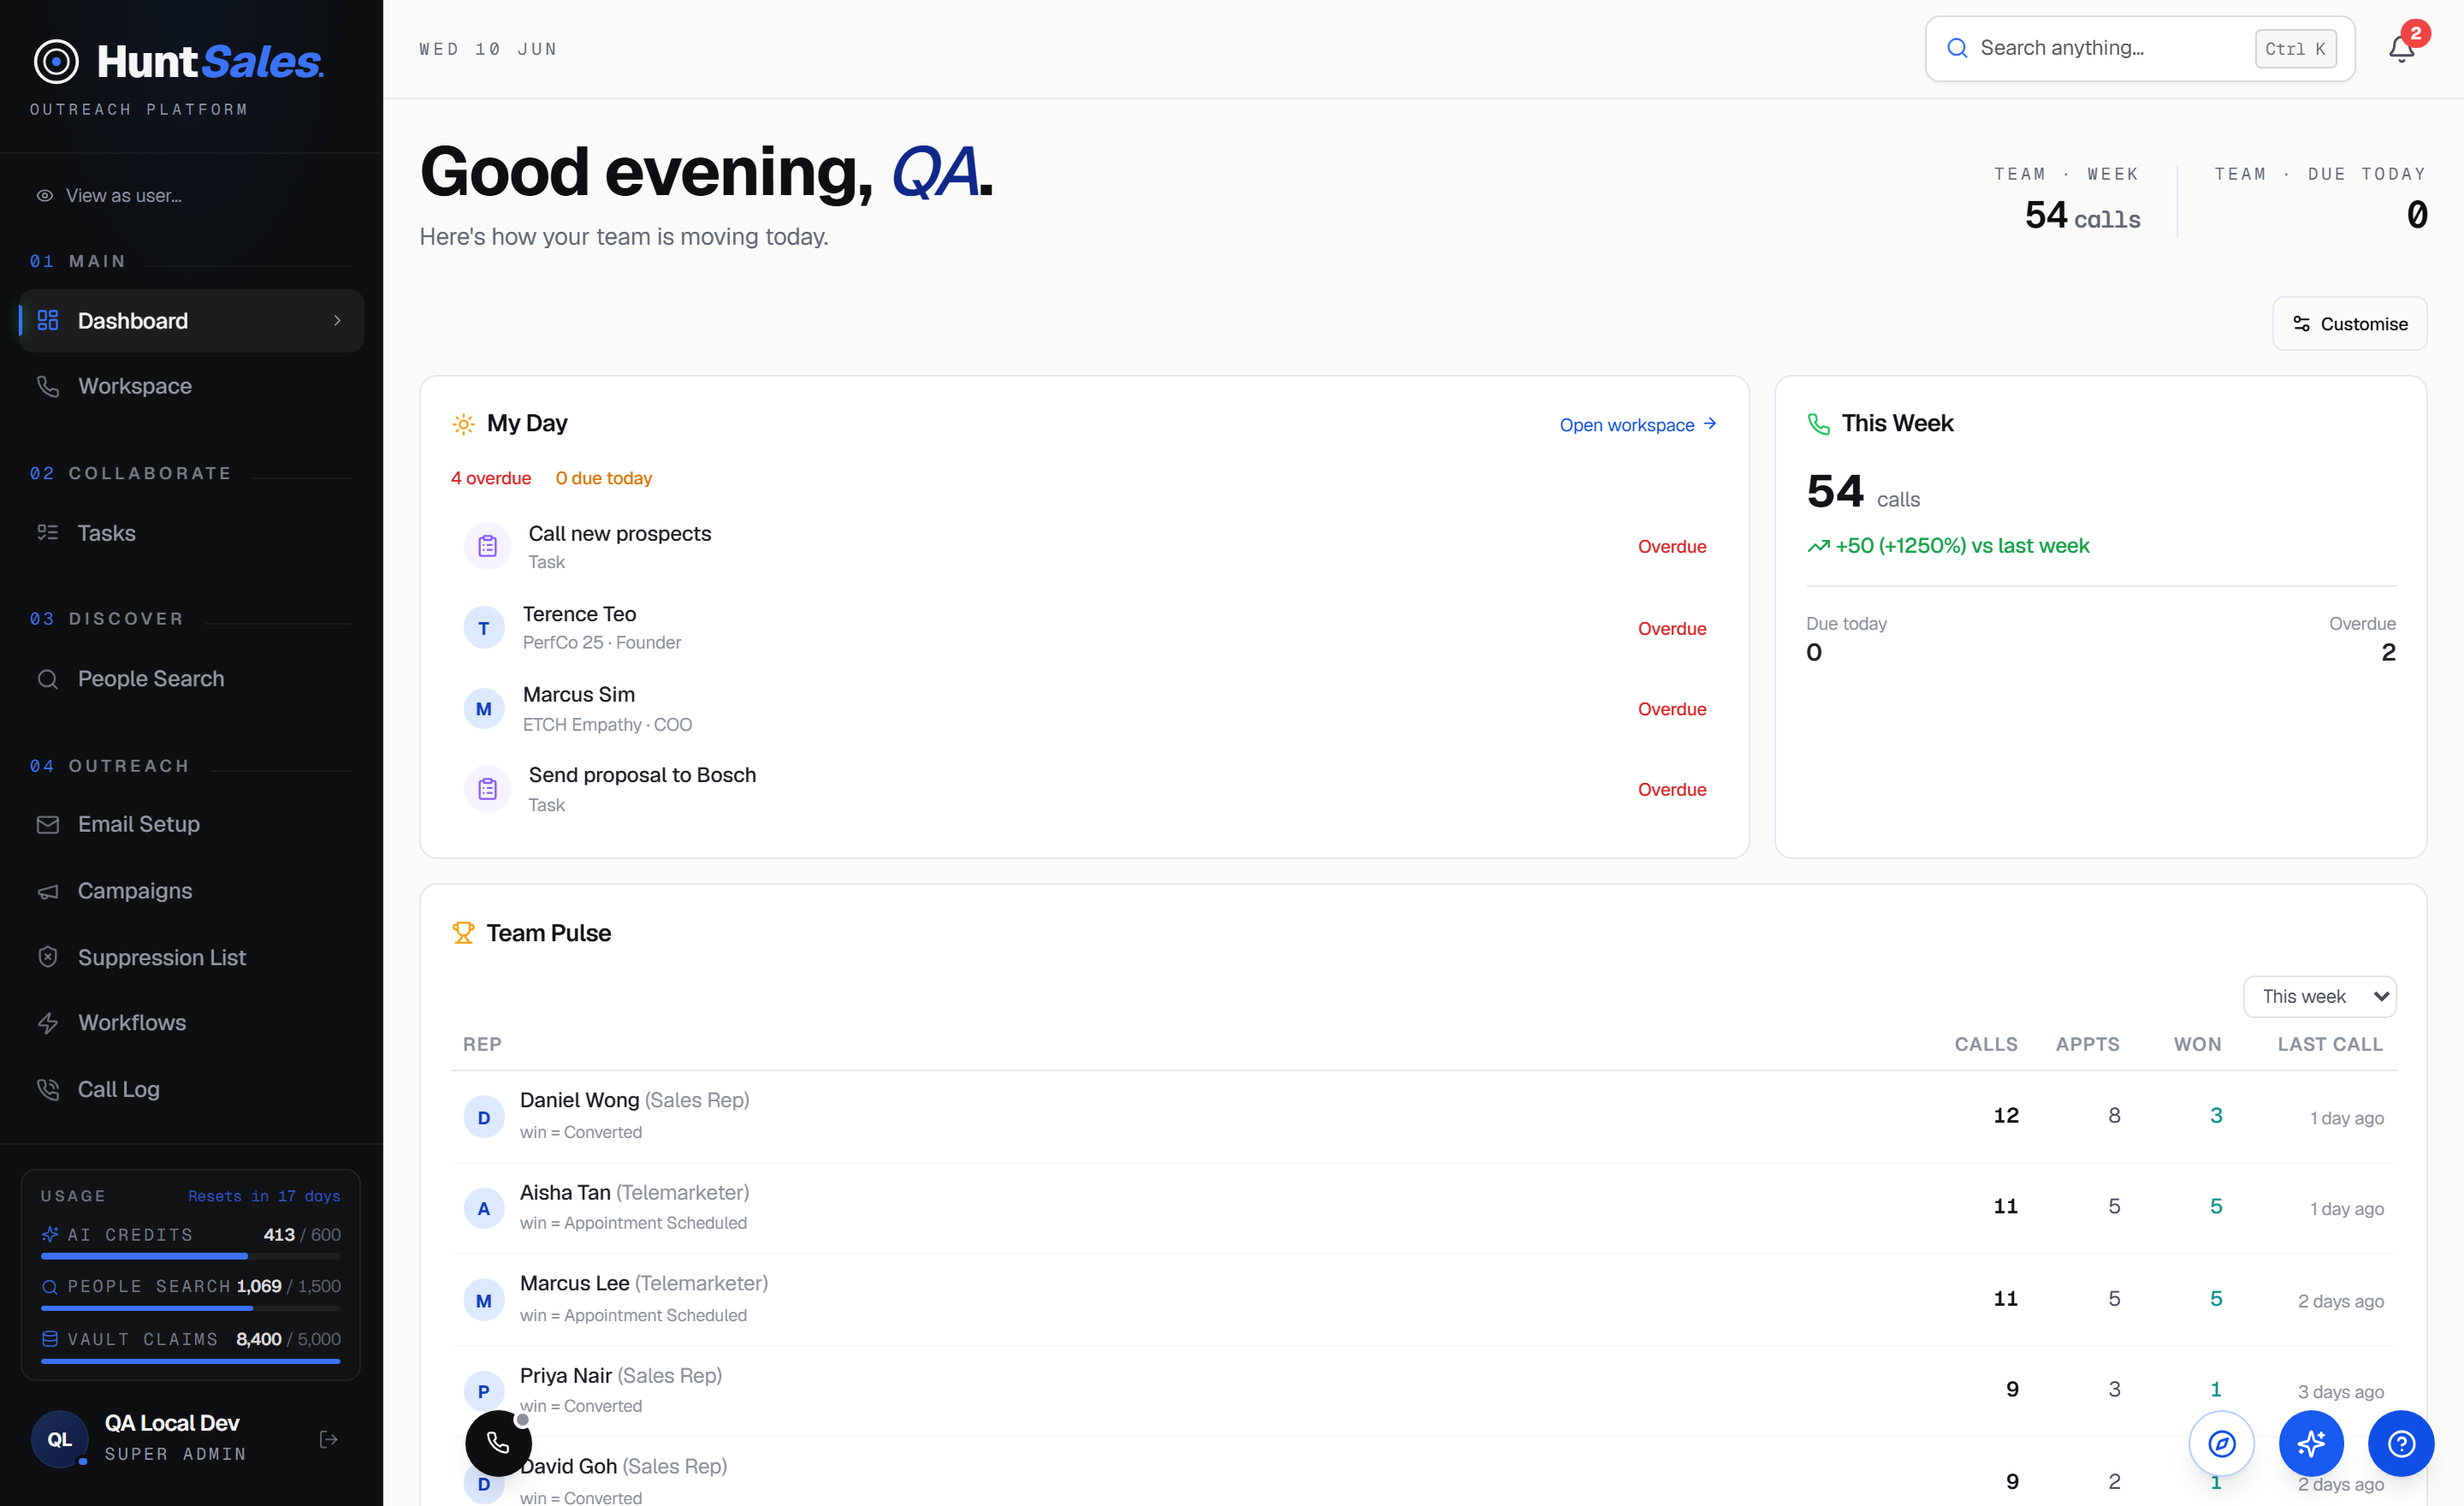Click the AI Credits usage progress bar

(190, 1256)
